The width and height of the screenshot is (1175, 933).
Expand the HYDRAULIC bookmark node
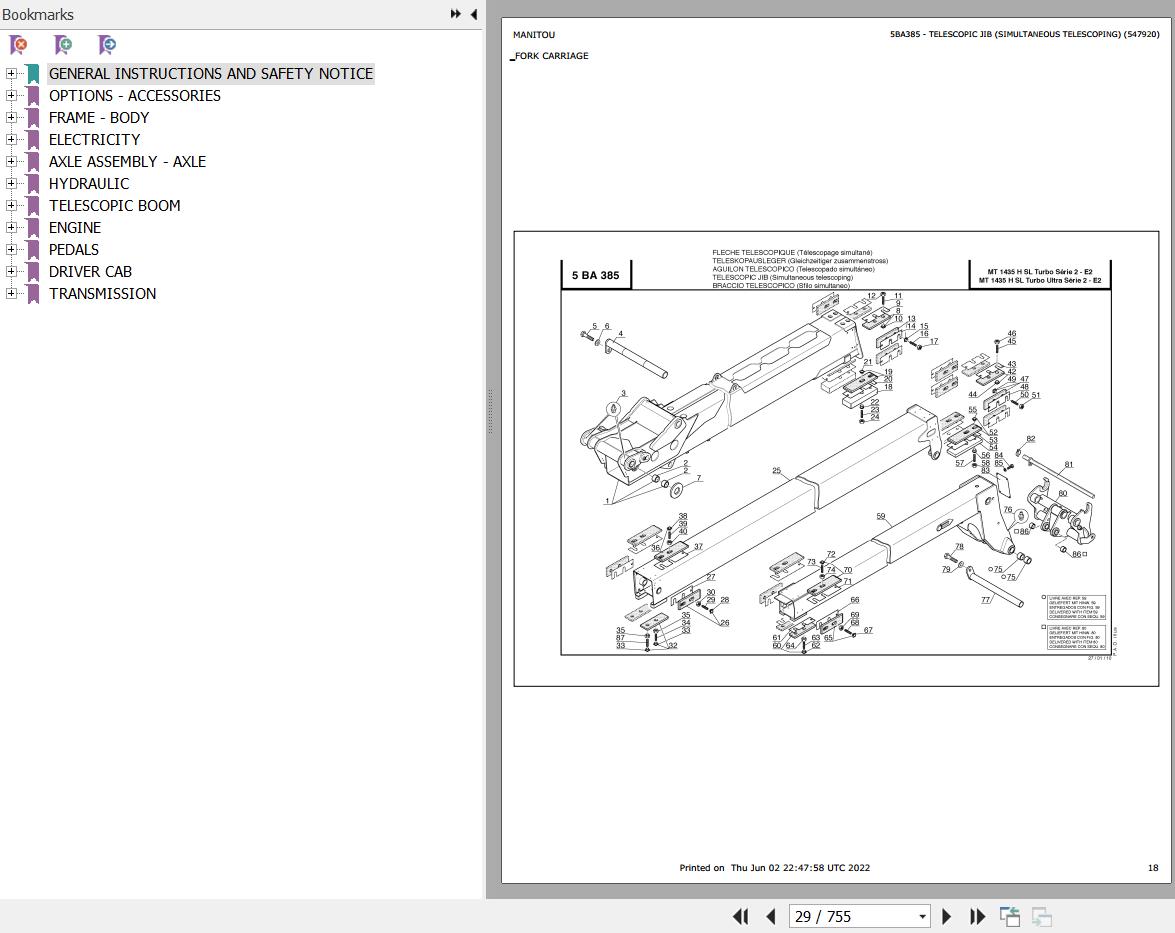coord(10,184)
